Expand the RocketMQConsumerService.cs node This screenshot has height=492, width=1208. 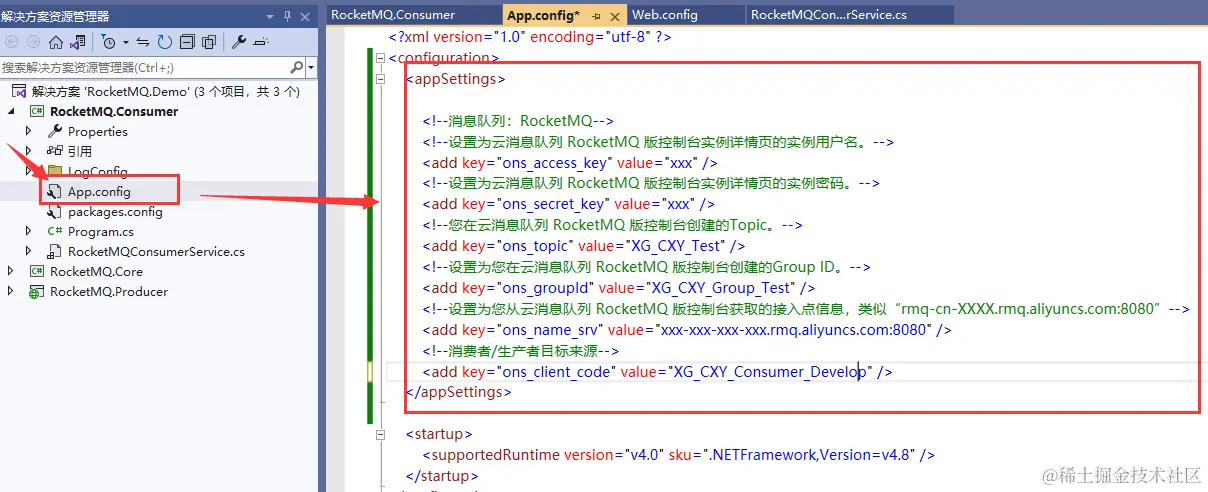(29, 251)
